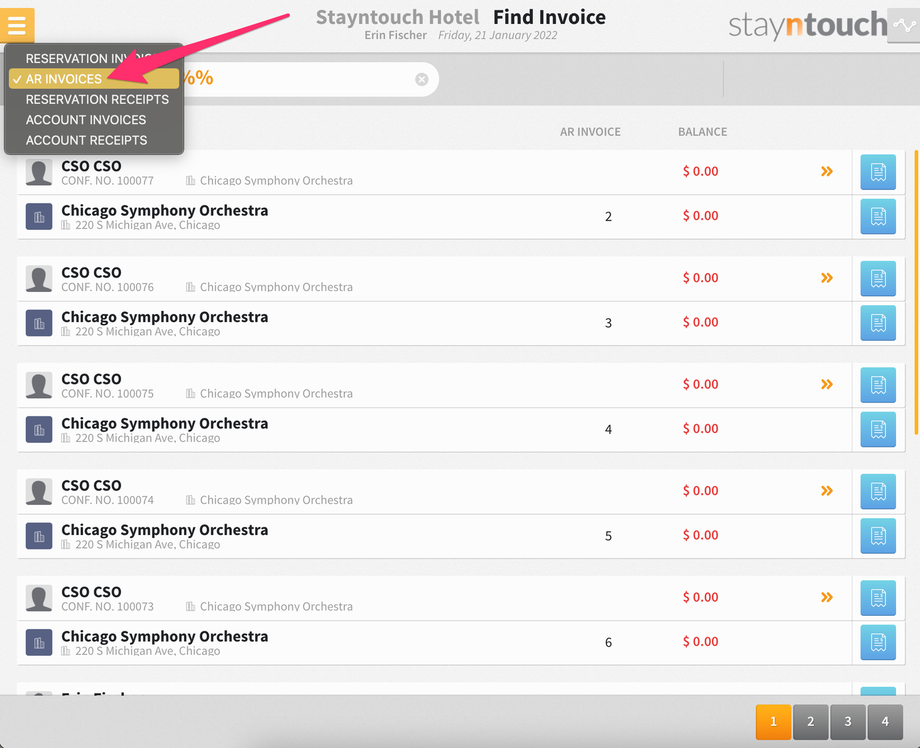Screen dimensions: 920x748
Task: Click the BALANCE column header
Action: tap(702, 132)
